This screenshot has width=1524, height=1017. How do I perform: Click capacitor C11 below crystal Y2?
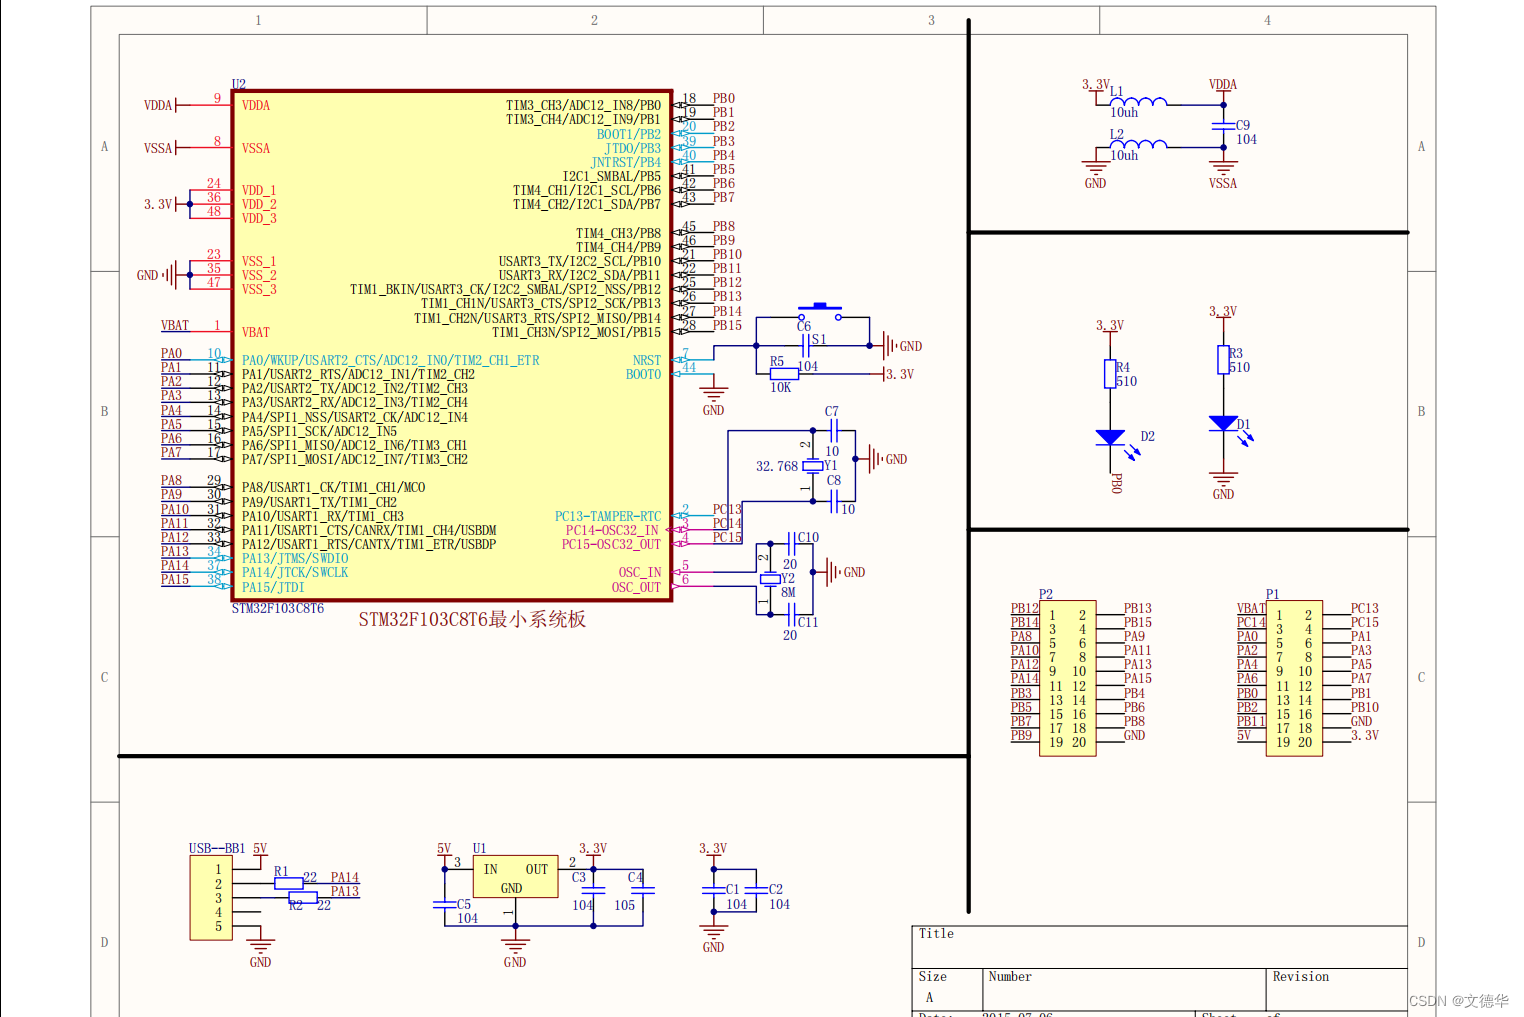pyautogui.click(x=790, y=614)
